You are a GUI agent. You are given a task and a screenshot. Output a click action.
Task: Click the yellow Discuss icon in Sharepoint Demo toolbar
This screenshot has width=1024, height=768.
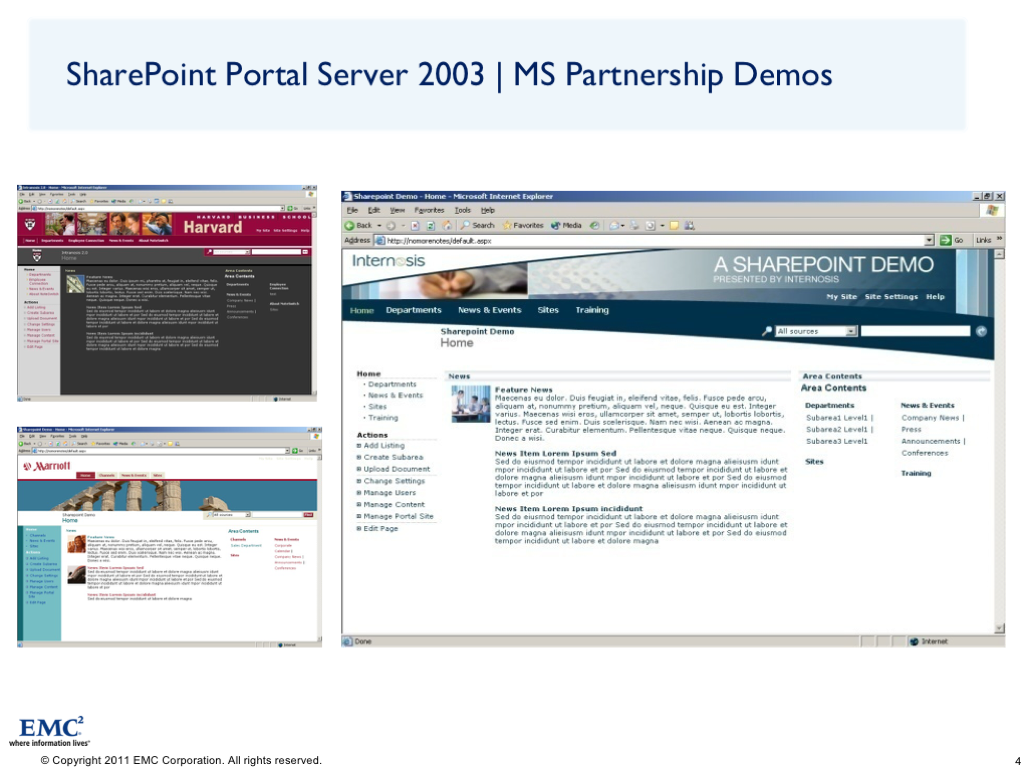[674, 226]
